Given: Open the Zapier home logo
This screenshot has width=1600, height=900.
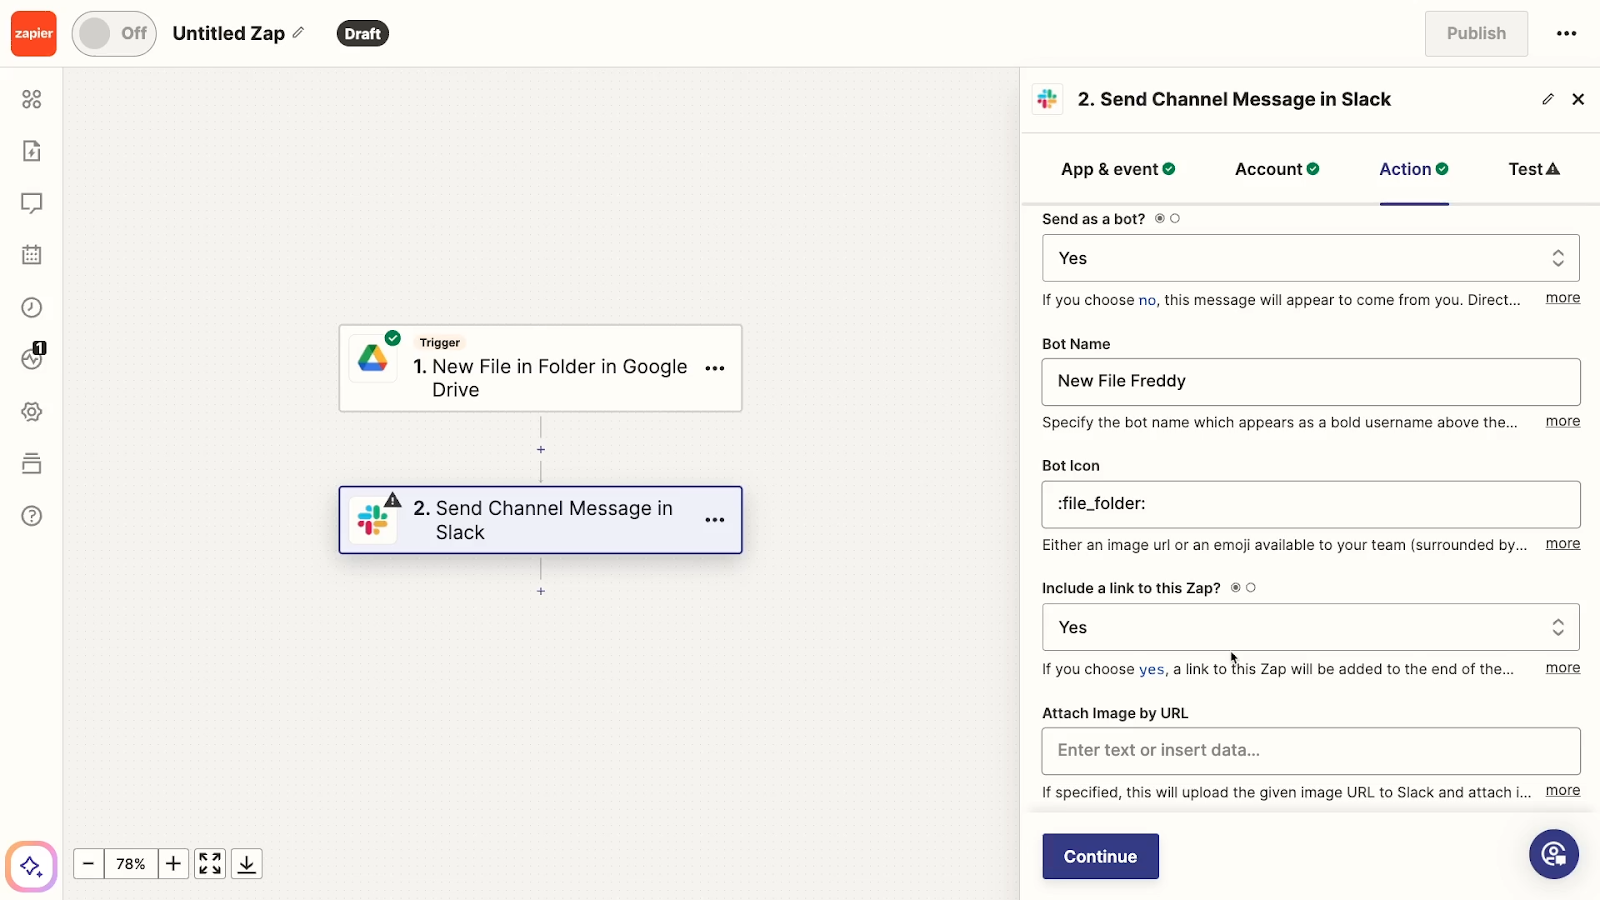Looking at the screenshot, I should tap(33, 34).
